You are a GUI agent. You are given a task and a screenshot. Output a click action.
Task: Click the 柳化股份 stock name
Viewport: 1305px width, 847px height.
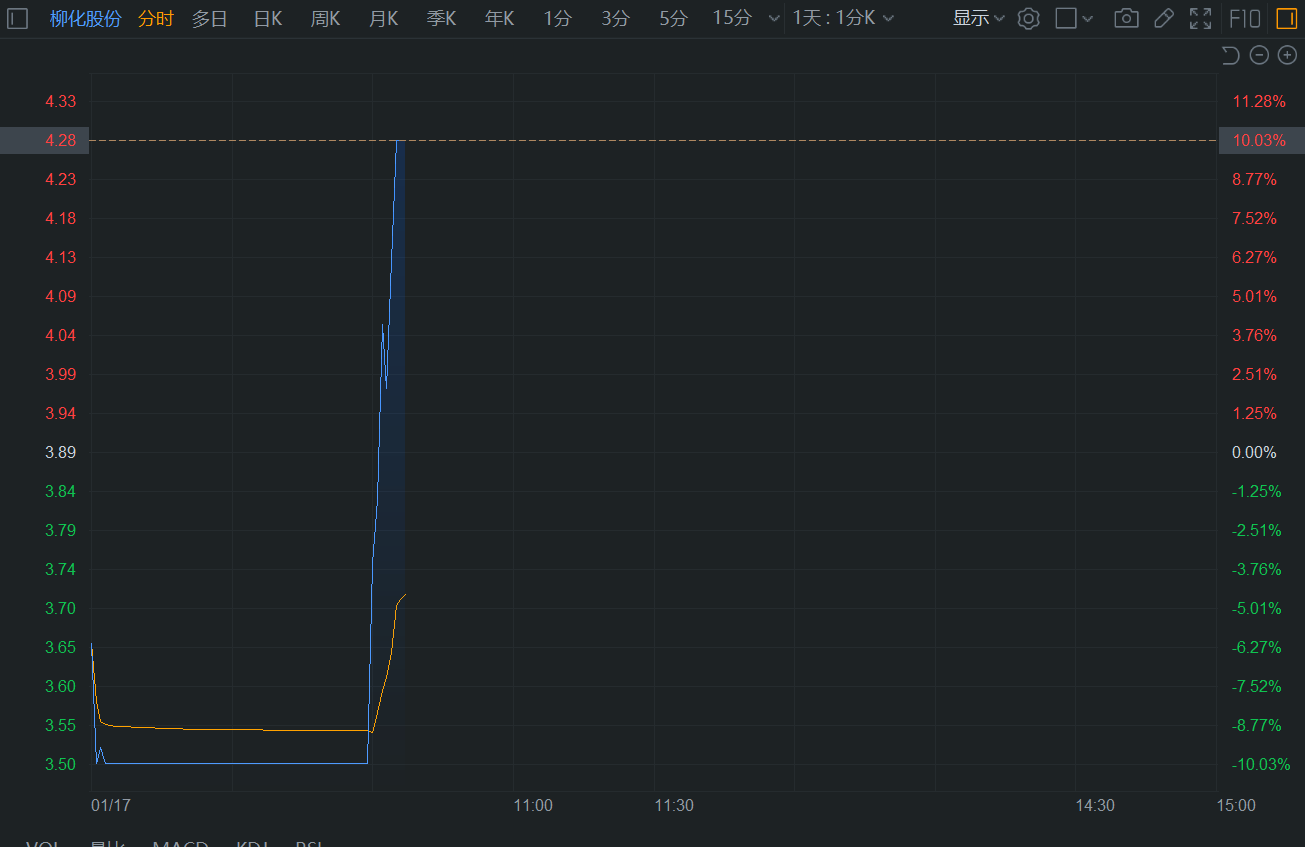click(x=85, y=18)
